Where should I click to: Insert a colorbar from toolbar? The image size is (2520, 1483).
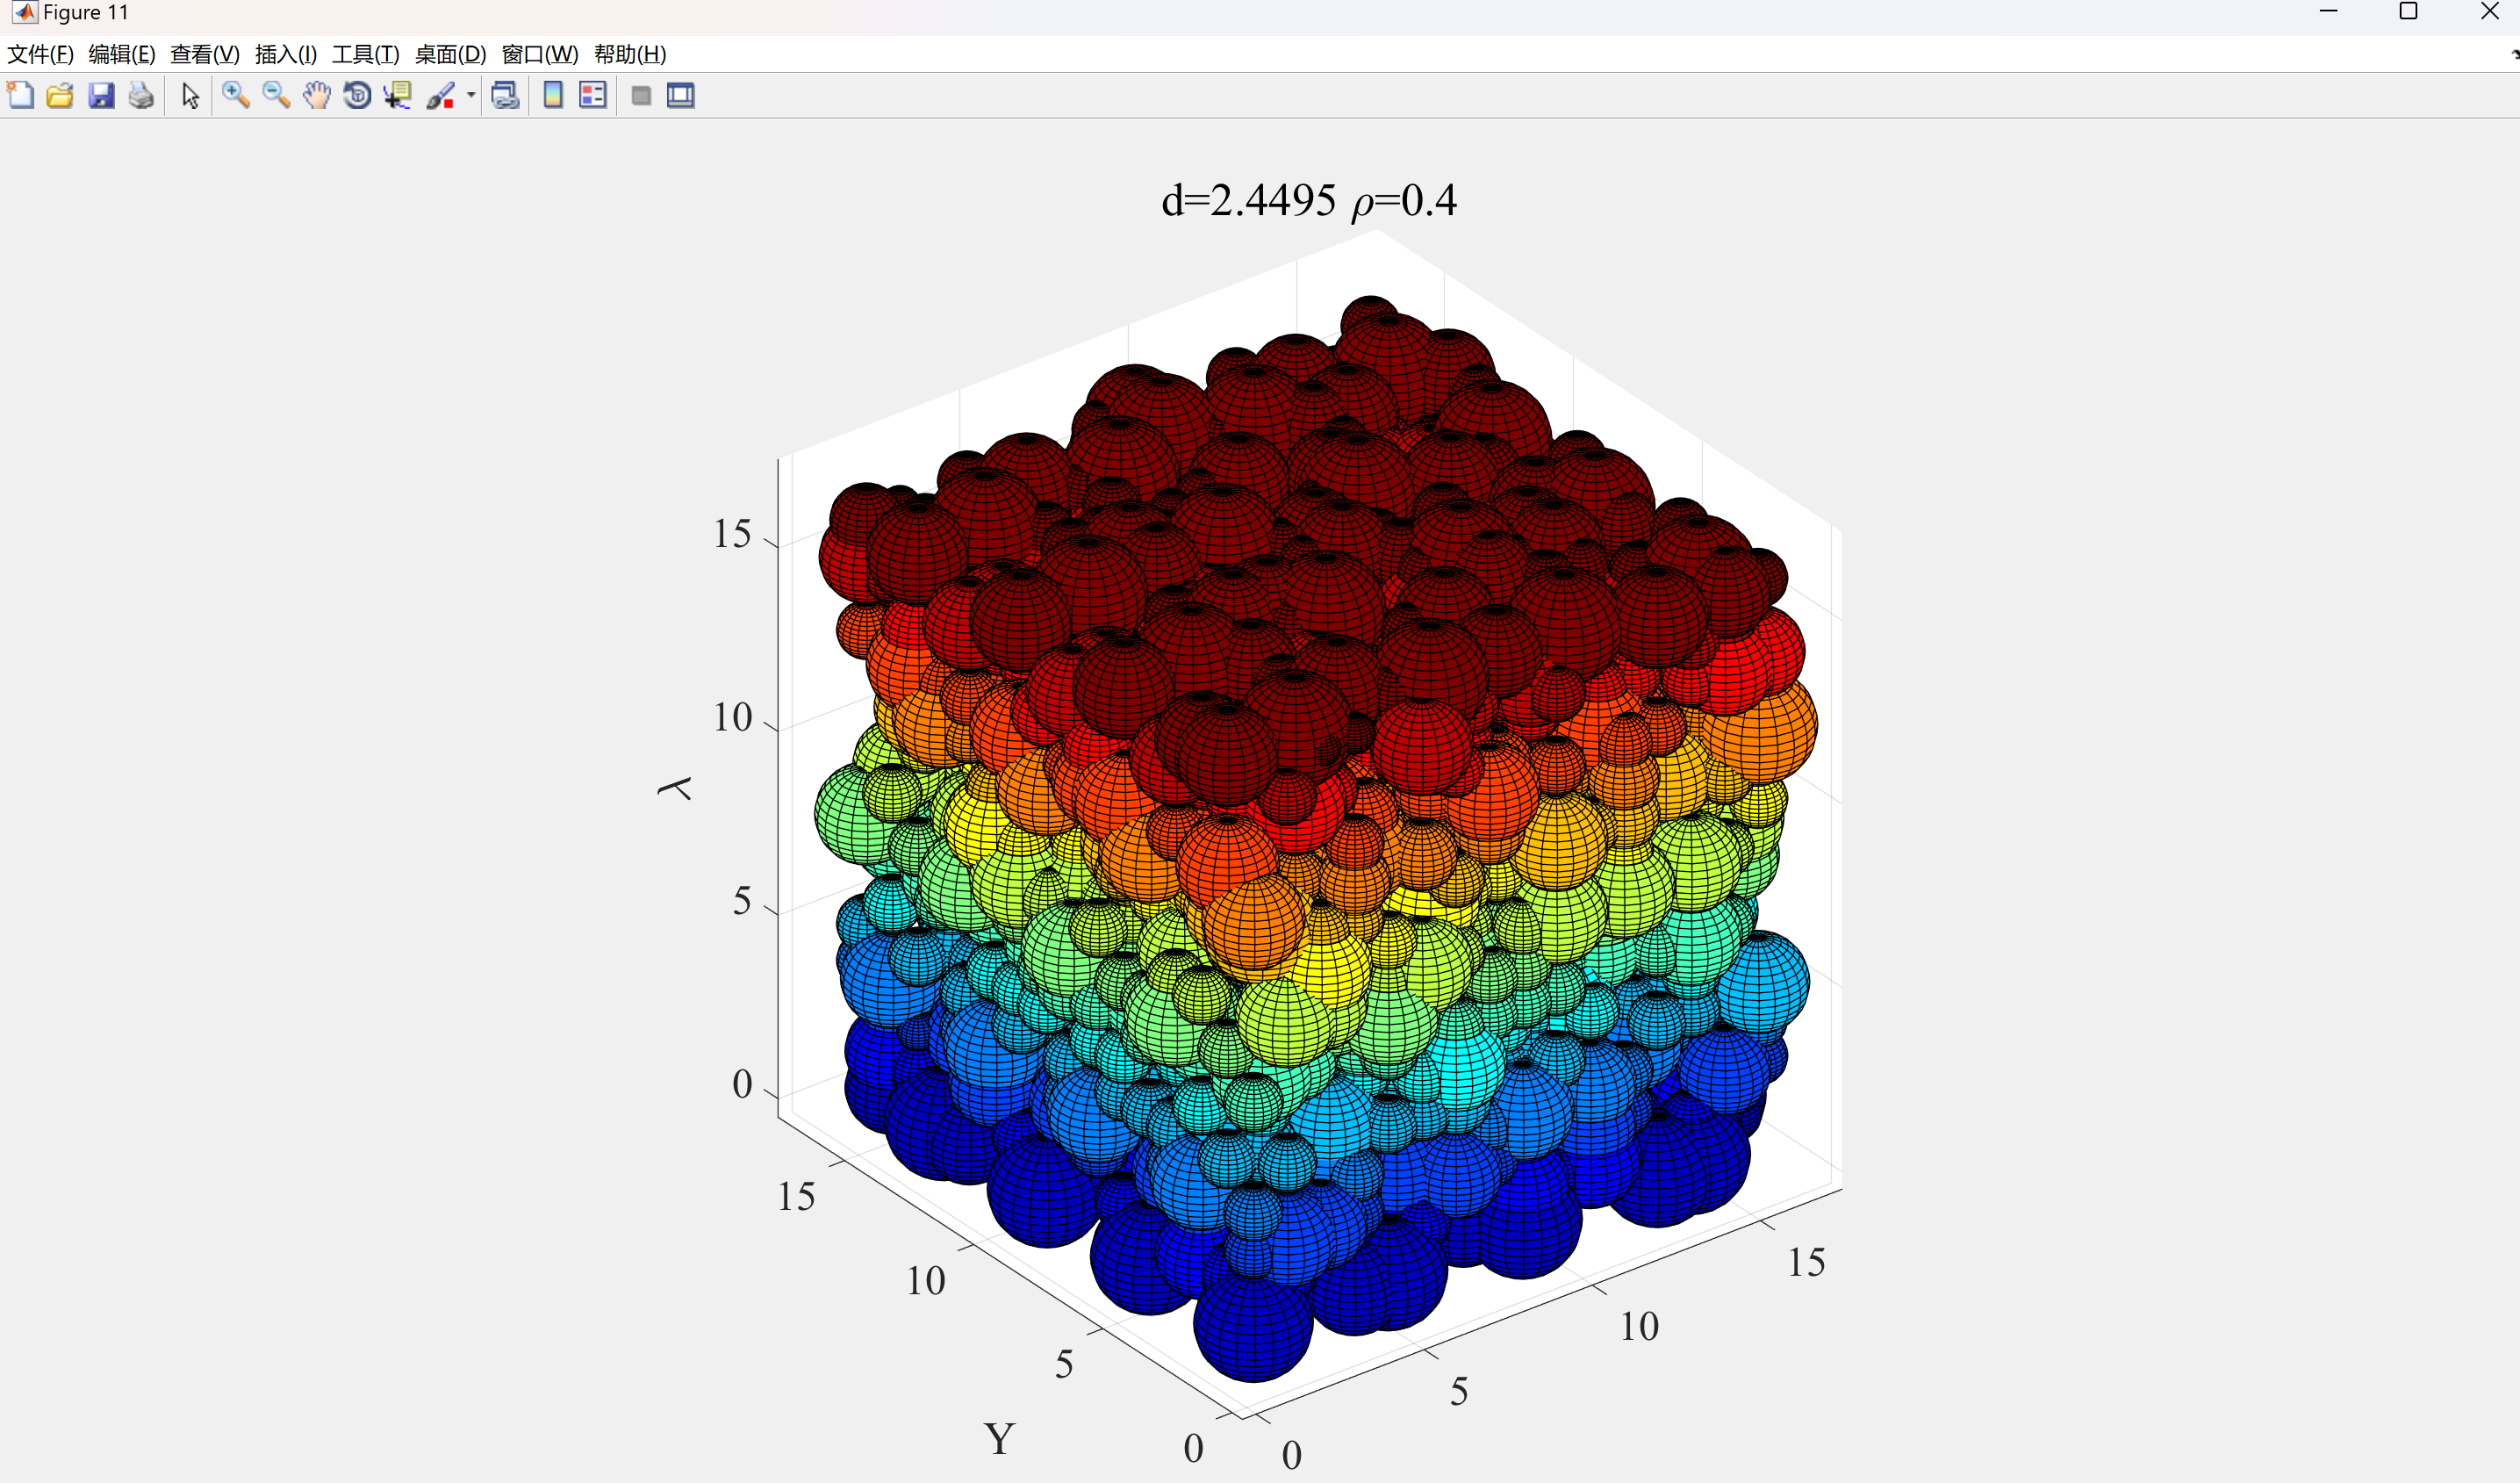coord(552,96)
